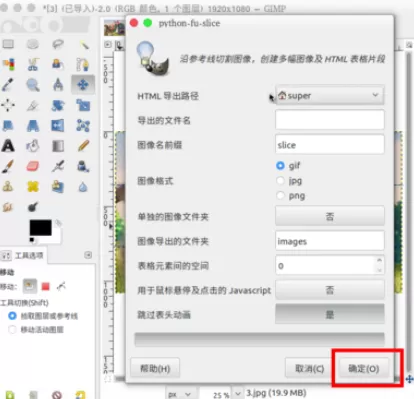The image size is (414, 399).
Task: Select the Move tool in toolbox
Action: point(83,85)
